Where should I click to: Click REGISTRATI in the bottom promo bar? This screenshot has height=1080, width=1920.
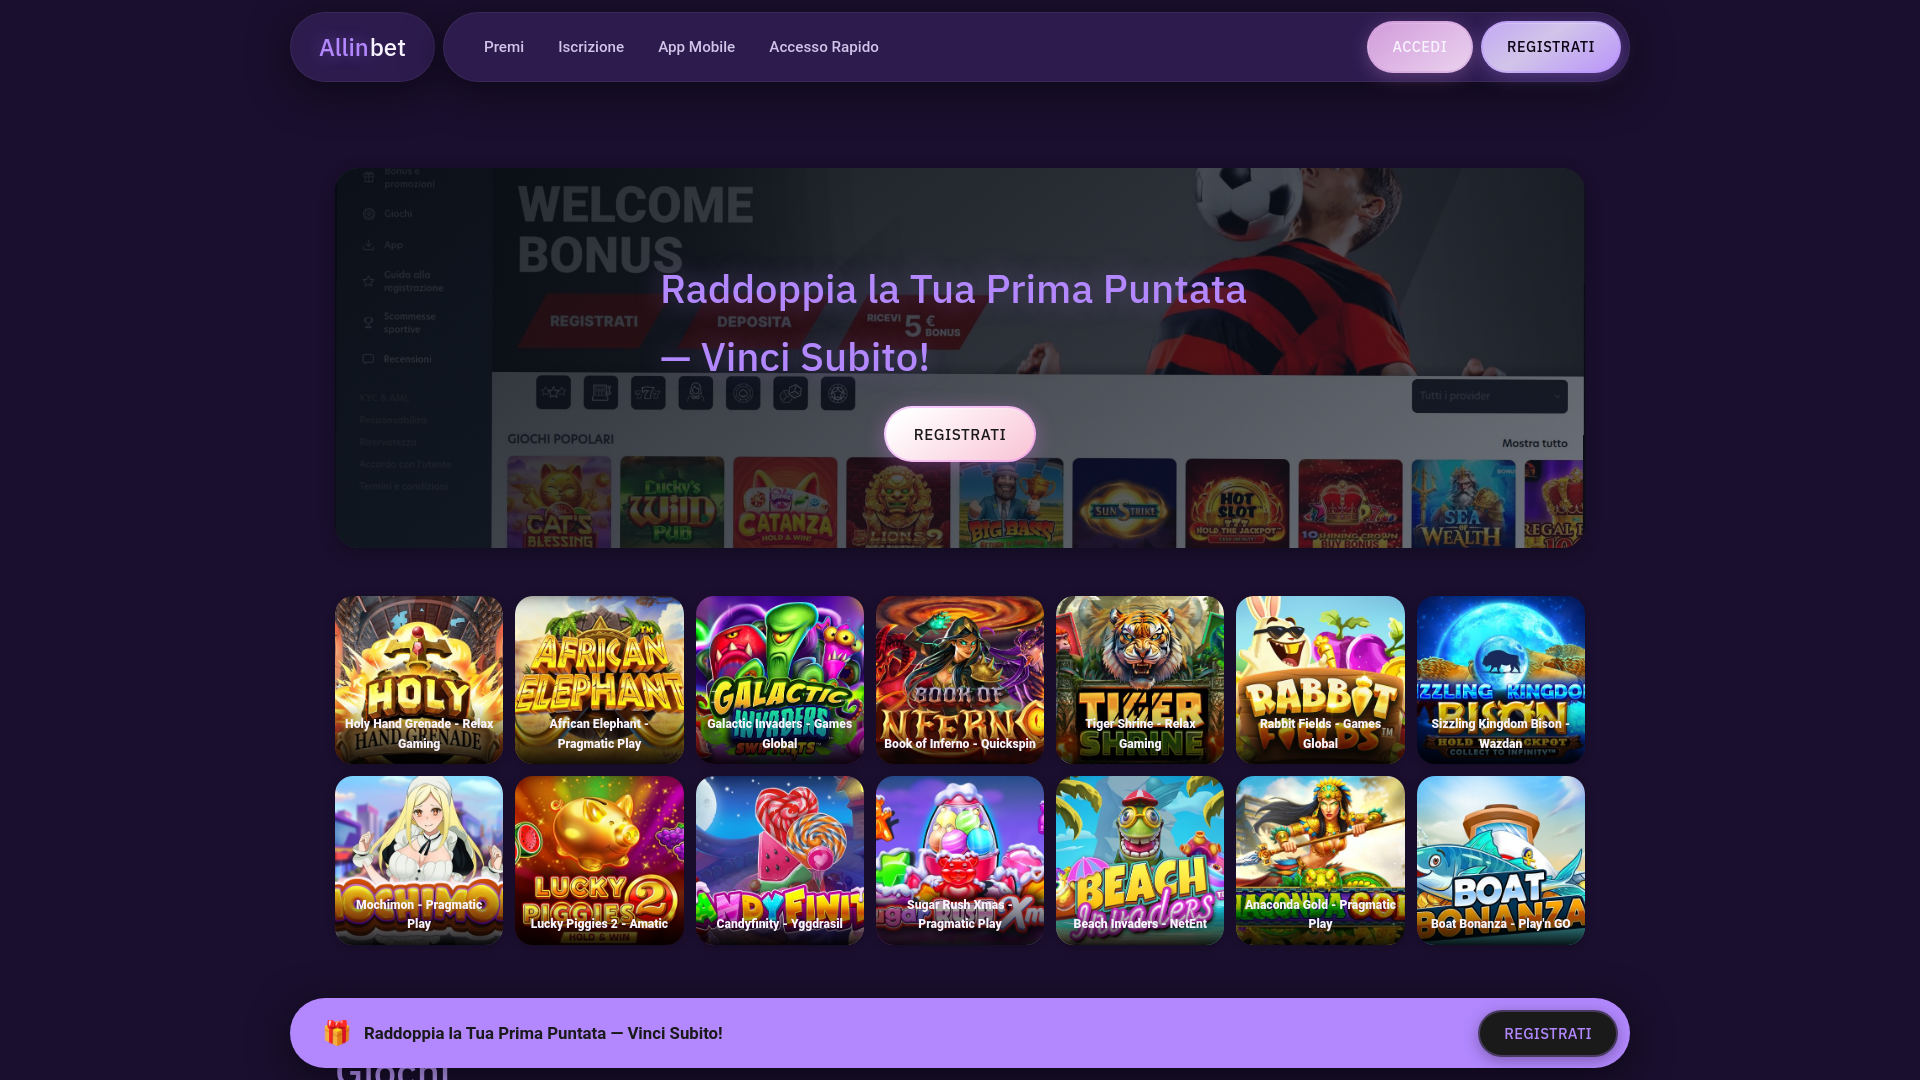tap(1547, 1033)
